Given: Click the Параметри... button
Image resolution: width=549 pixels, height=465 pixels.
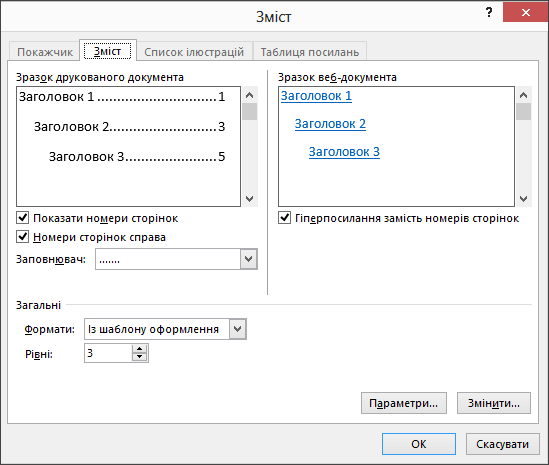Looking at the screenshot, I should click(404, 403).
